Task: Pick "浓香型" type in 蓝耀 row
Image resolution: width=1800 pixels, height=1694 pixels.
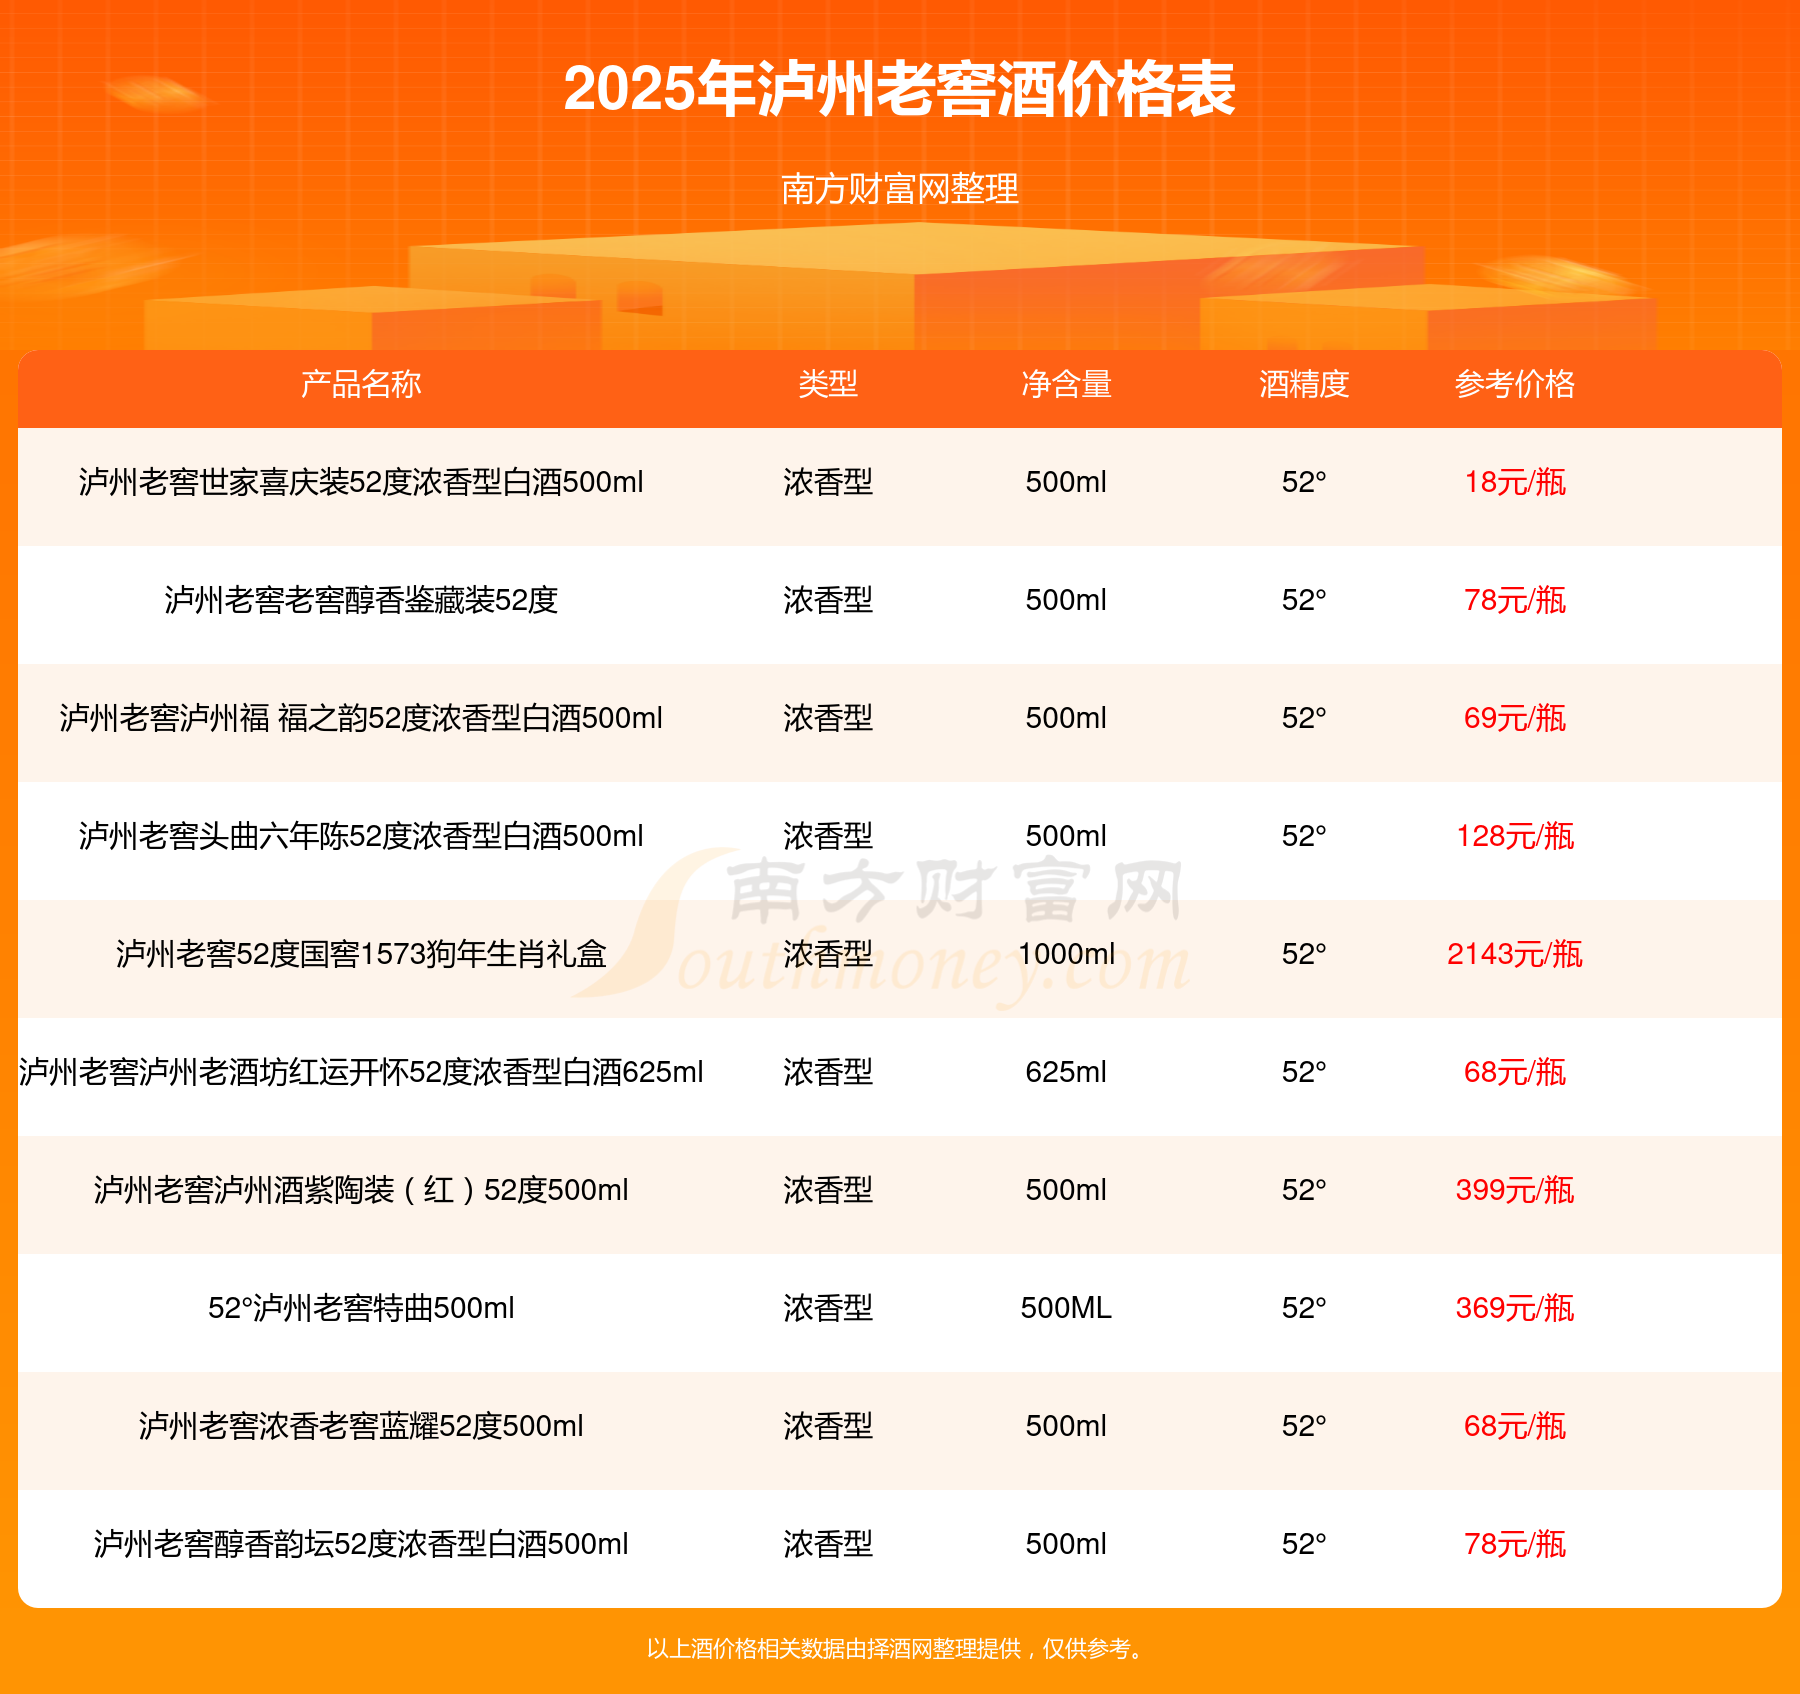Action: tap(828, 1426)
